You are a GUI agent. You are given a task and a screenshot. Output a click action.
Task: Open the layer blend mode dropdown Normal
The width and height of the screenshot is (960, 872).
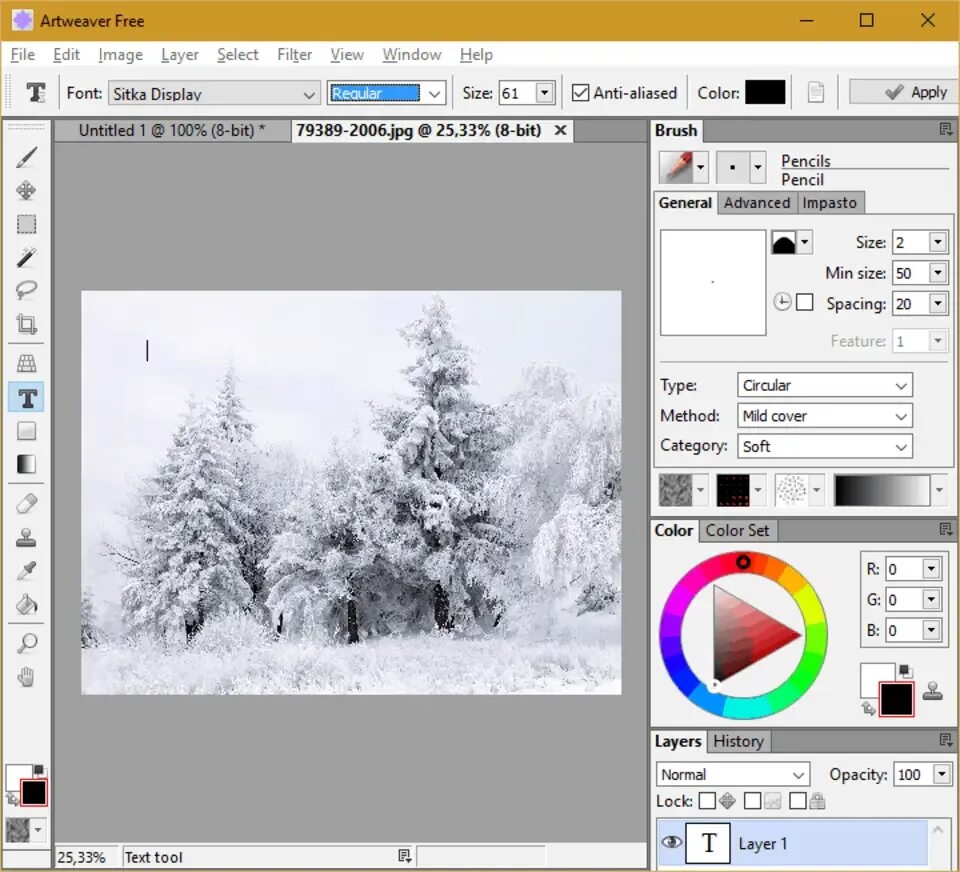732,774
